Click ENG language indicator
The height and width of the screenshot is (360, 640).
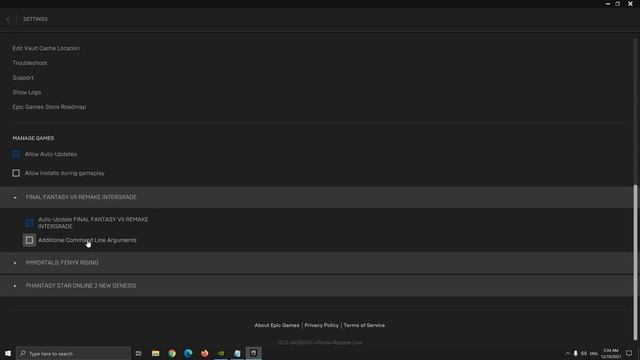pyautogui.click(x=594, y=353)
